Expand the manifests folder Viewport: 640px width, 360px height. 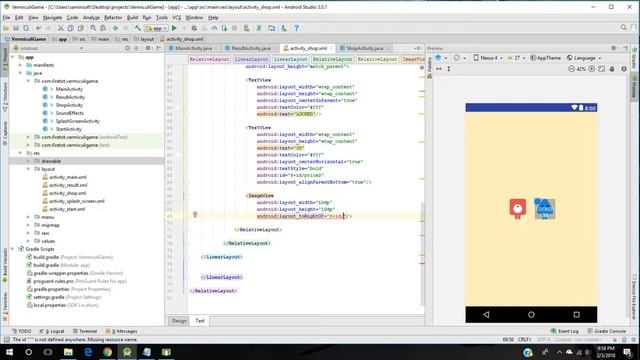20,65
